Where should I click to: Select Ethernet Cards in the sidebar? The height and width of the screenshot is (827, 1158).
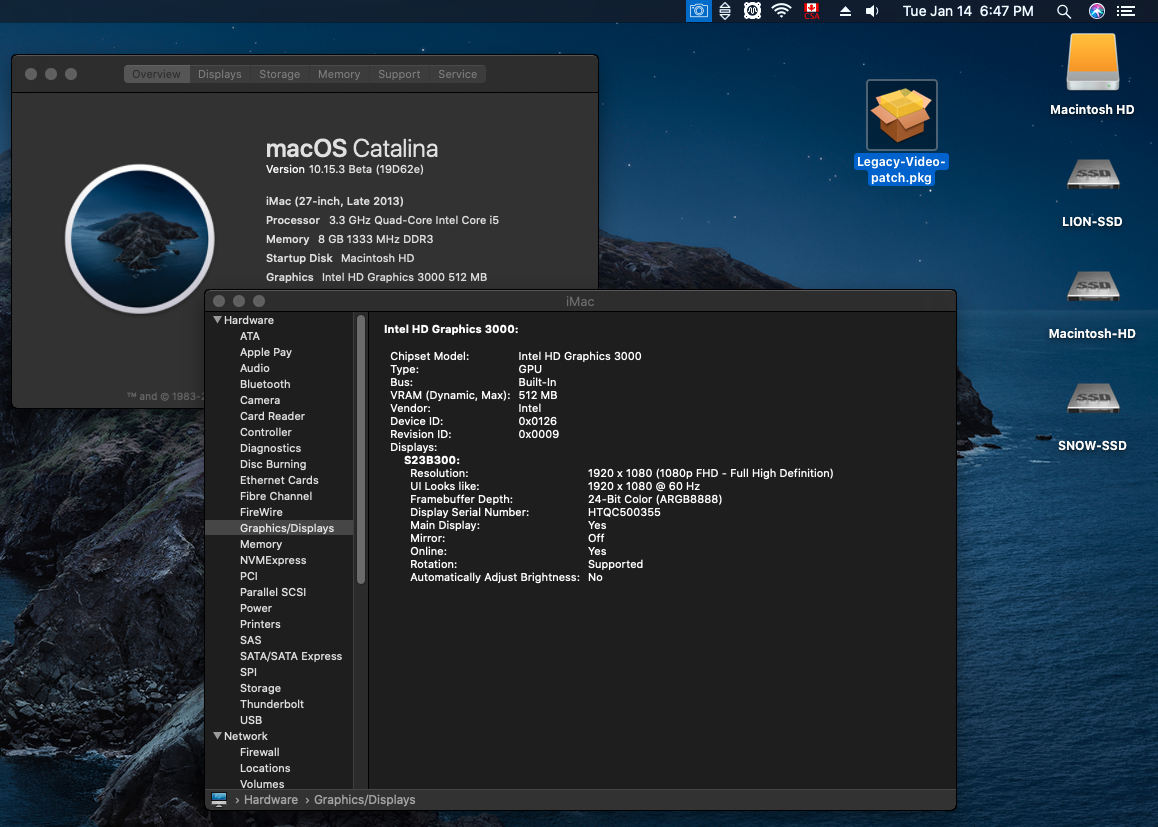(x=279, y=480)
